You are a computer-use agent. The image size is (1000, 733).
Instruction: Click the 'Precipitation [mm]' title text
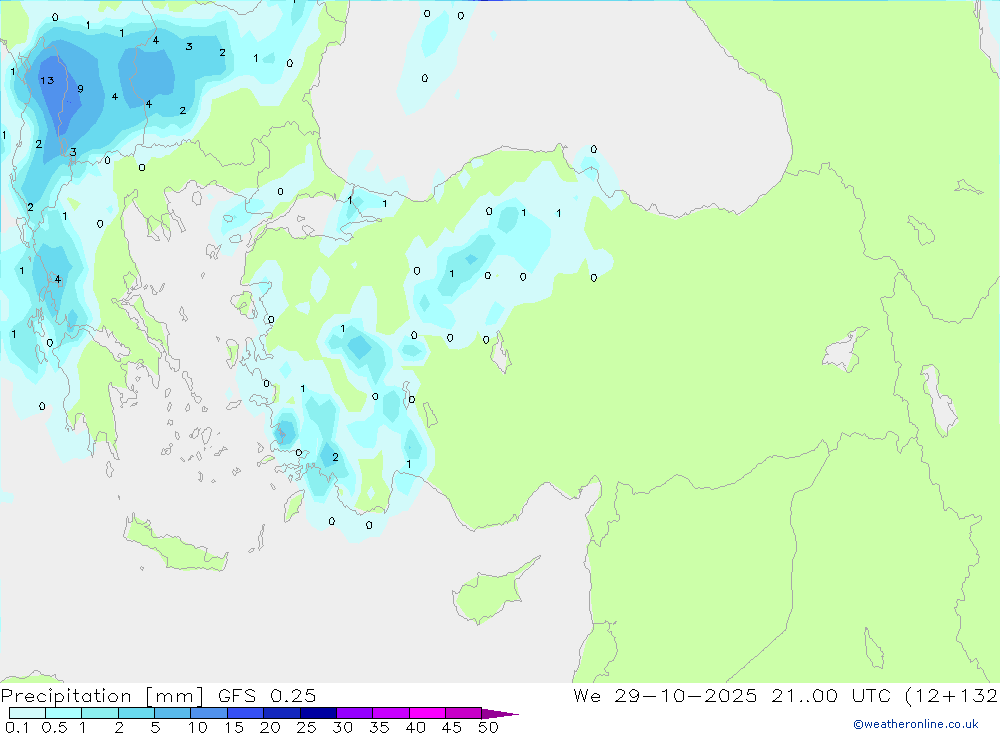pyautogui.click(x=102, y=696)
